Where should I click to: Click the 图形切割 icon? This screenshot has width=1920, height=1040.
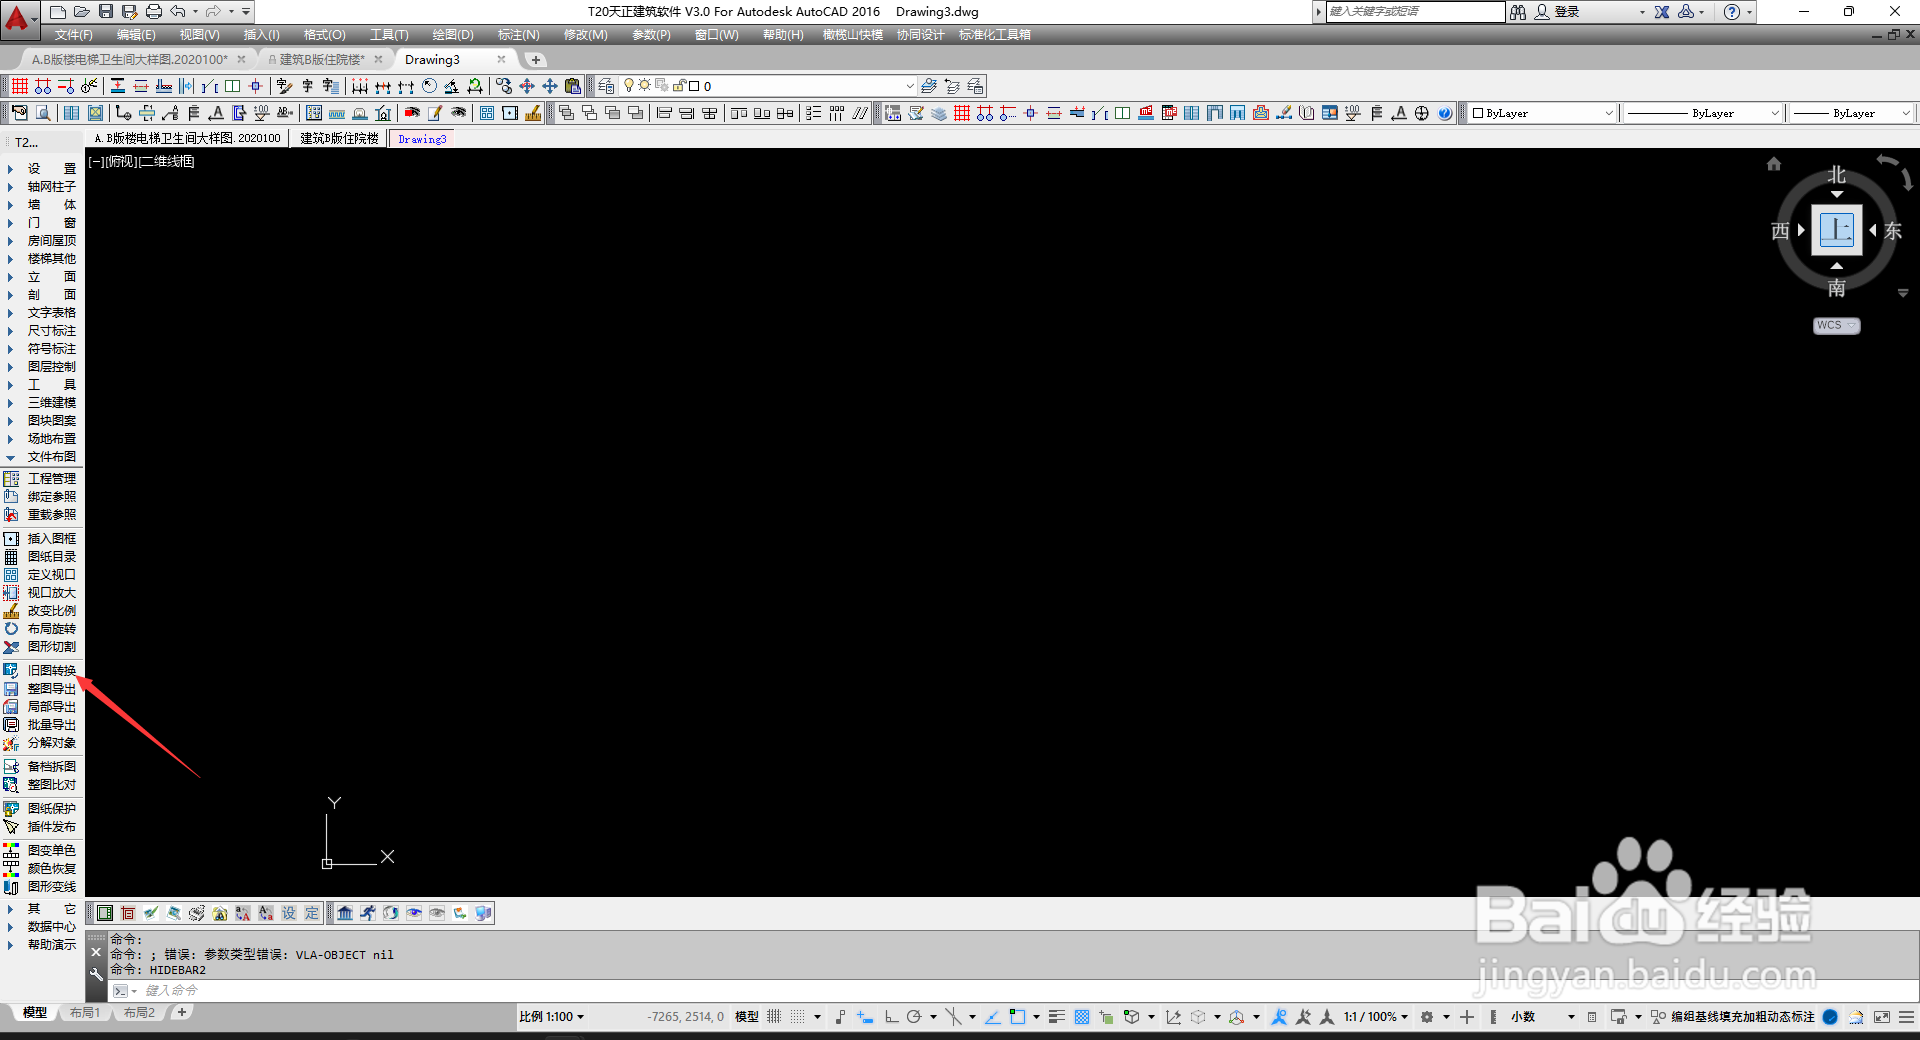[12, 647]
